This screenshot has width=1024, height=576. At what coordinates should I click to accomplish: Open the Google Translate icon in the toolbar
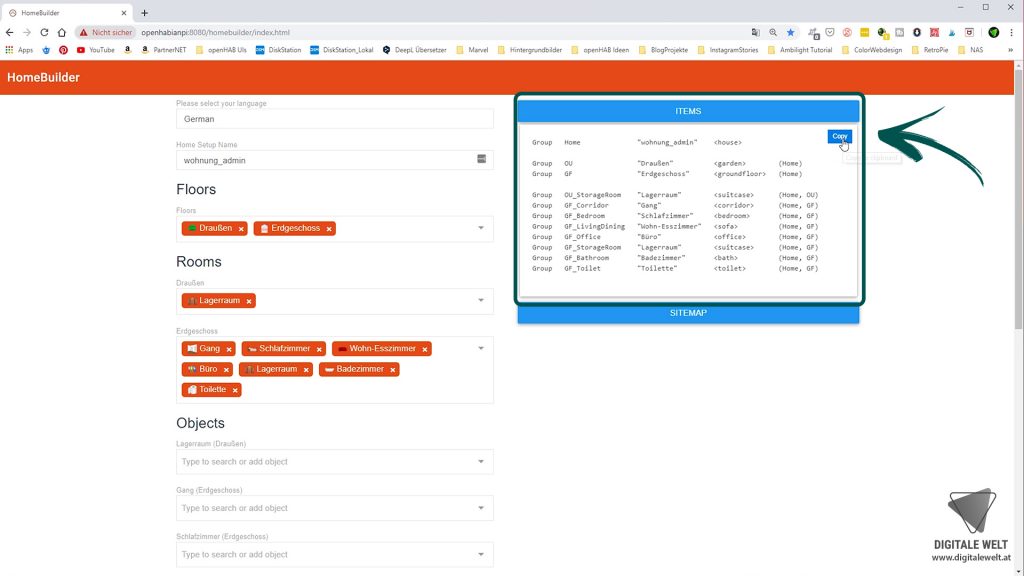756,32
